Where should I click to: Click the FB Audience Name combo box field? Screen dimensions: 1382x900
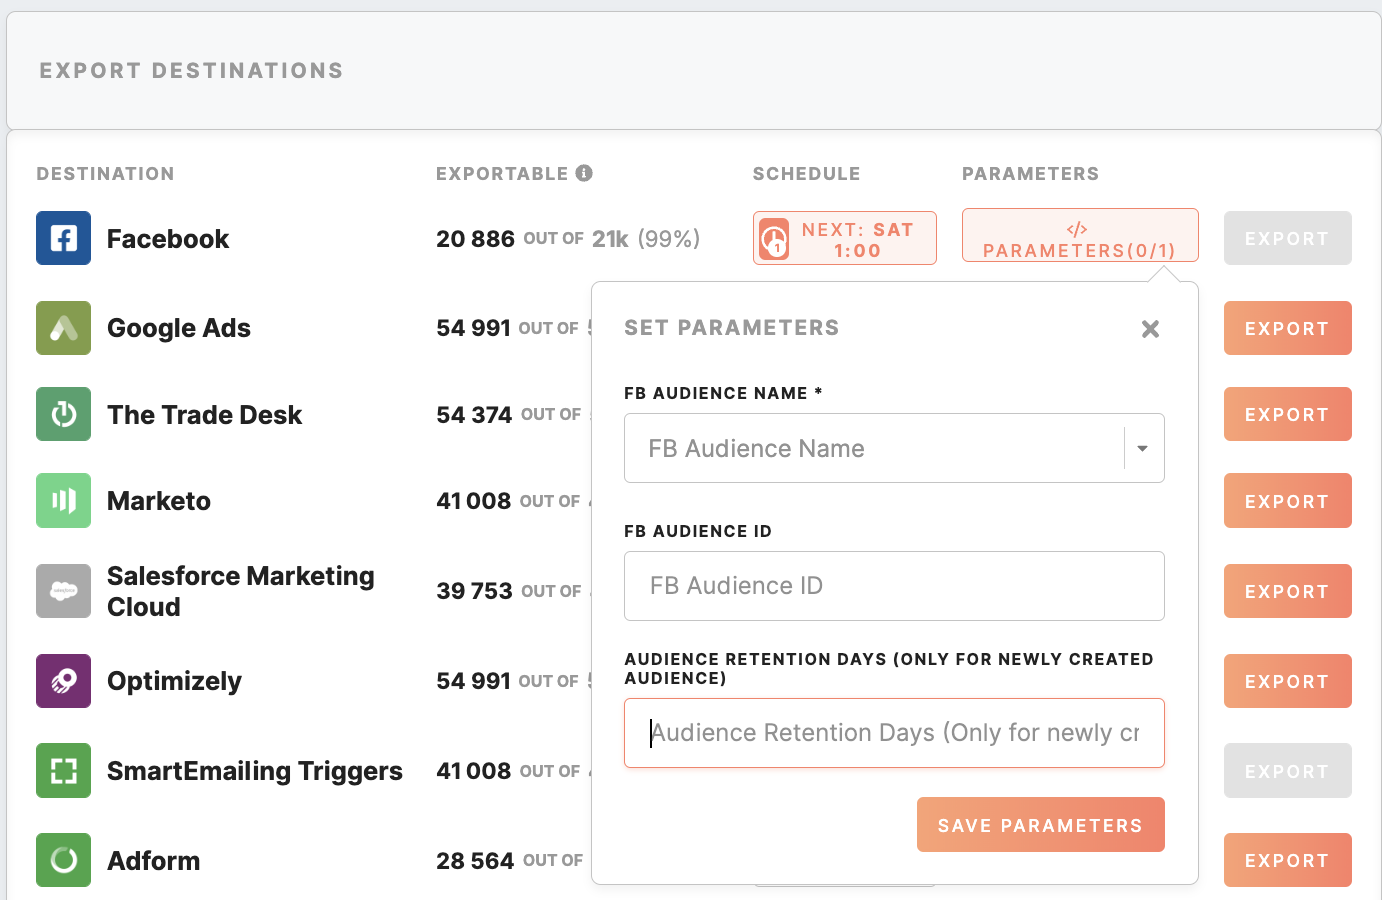click(894, 448)
